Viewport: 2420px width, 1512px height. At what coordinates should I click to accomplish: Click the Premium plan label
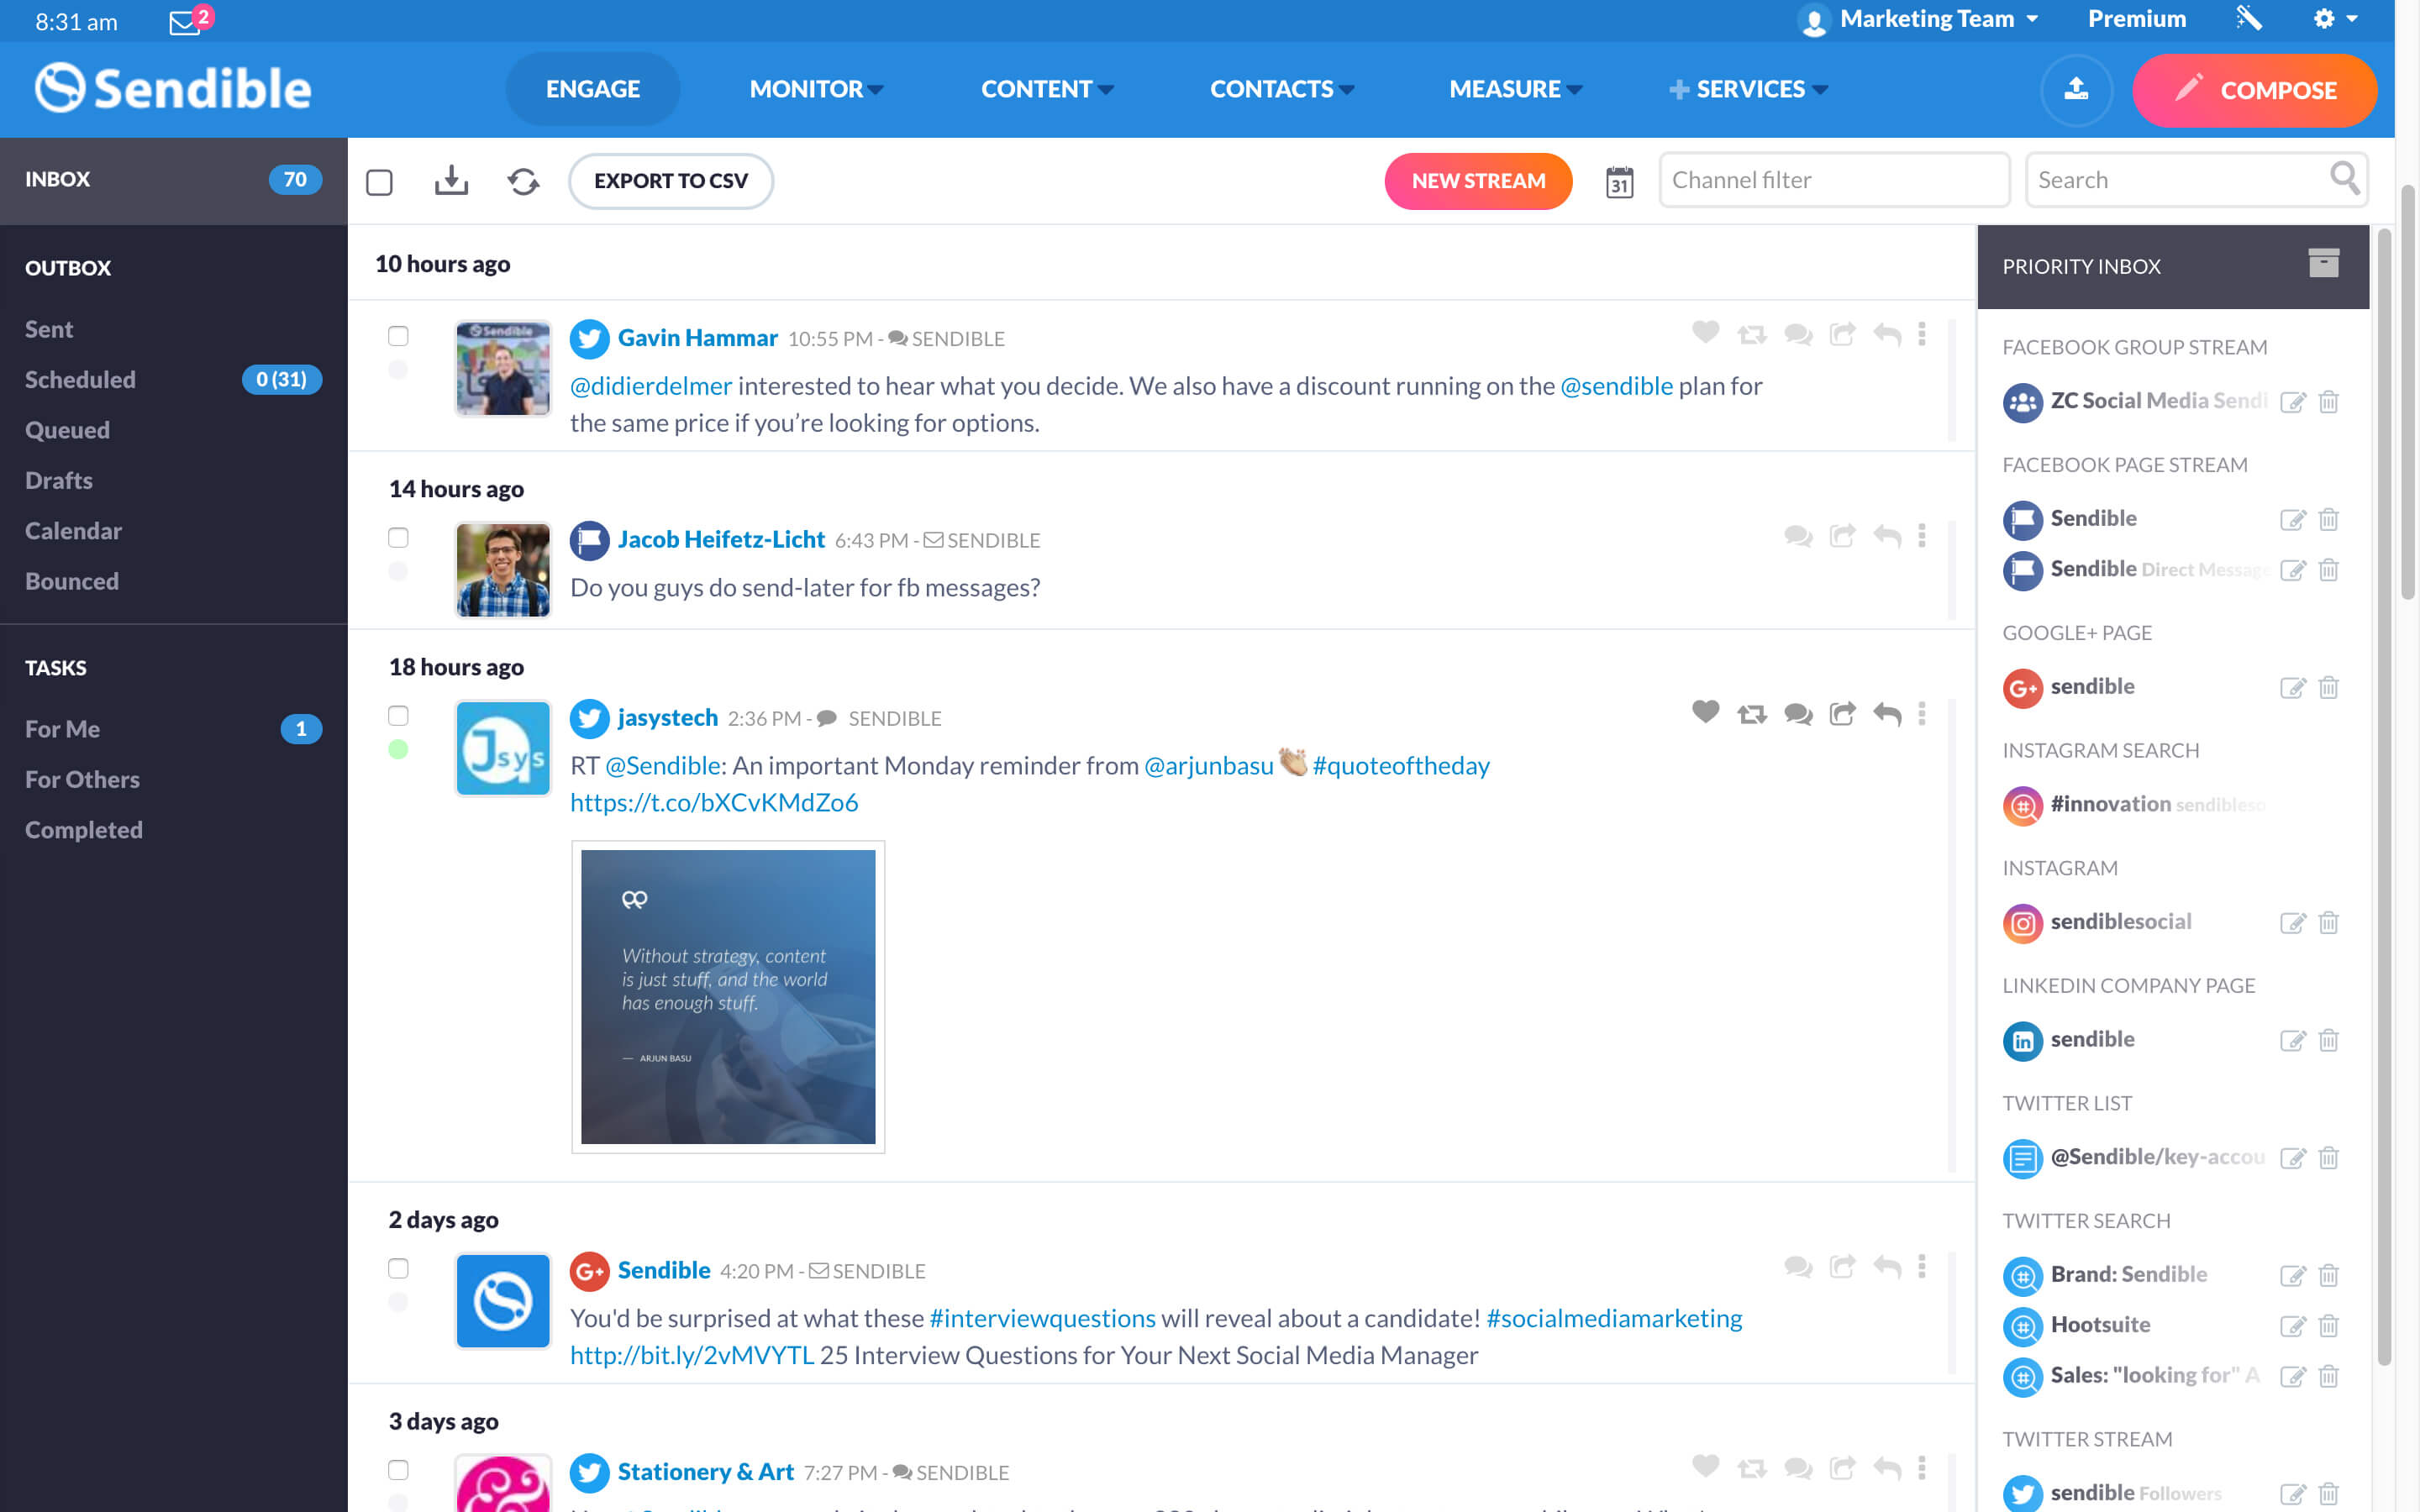(x=2137, y=19)
